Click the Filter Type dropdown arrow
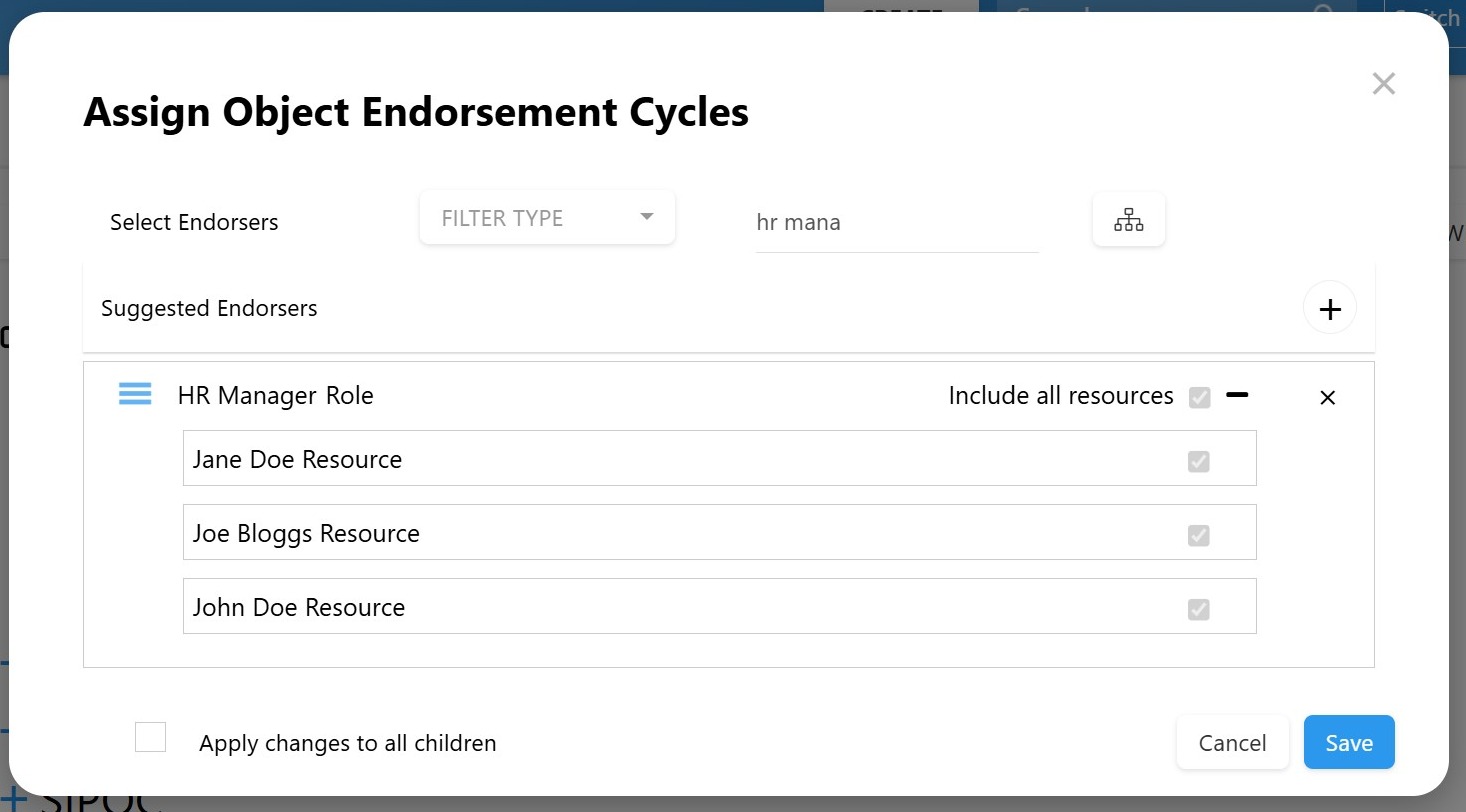The height and width of the screenshot is (812, 1466). (647, 217)
